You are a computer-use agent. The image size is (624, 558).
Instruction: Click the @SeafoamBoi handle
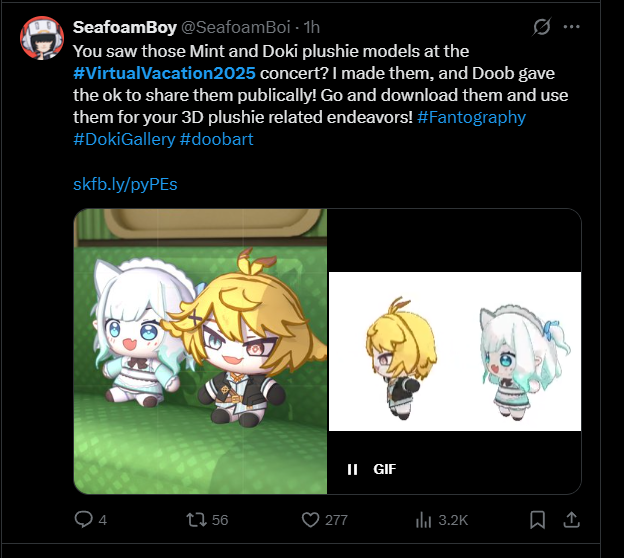pos(236,27)
